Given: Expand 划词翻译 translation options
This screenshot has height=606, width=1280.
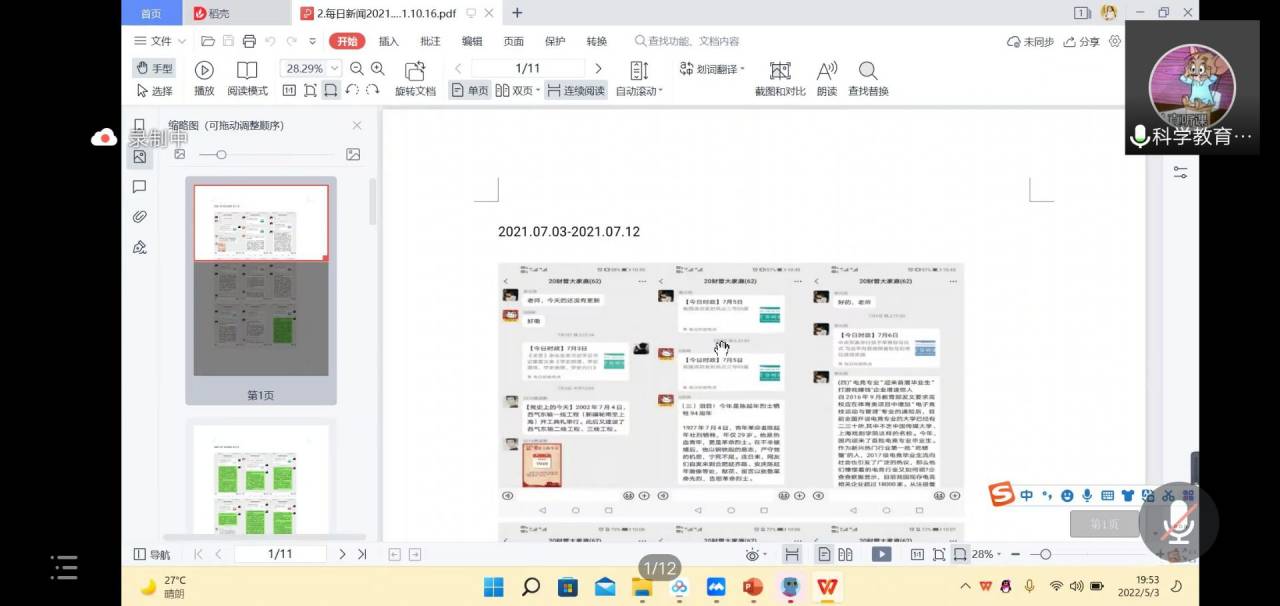Looking at the screenshot, I should tap(743, 69).
